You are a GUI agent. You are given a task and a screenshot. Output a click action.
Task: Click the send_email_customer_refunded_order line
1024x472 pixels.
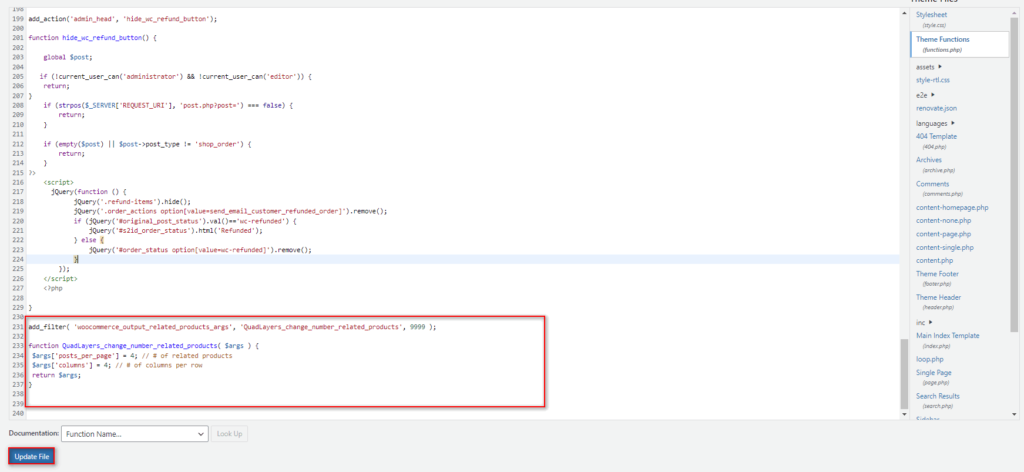point(231,211)
